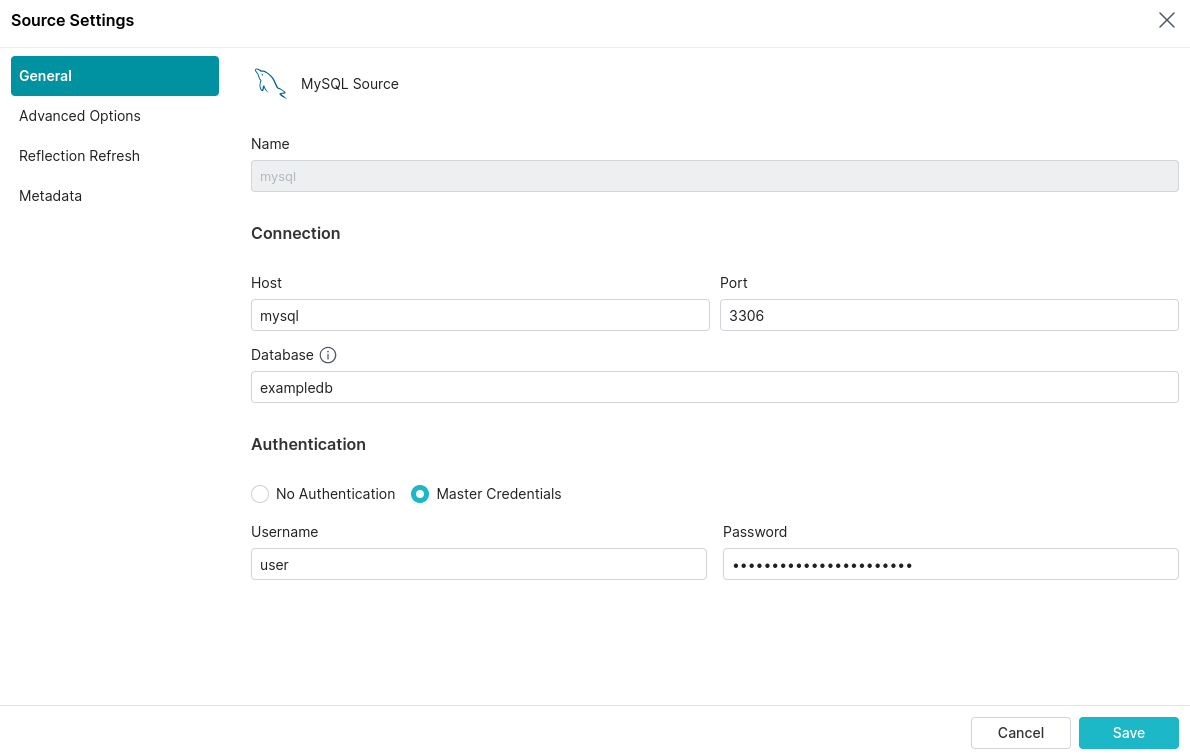Select the Database field containing exampledb

[x=714, y=387]
